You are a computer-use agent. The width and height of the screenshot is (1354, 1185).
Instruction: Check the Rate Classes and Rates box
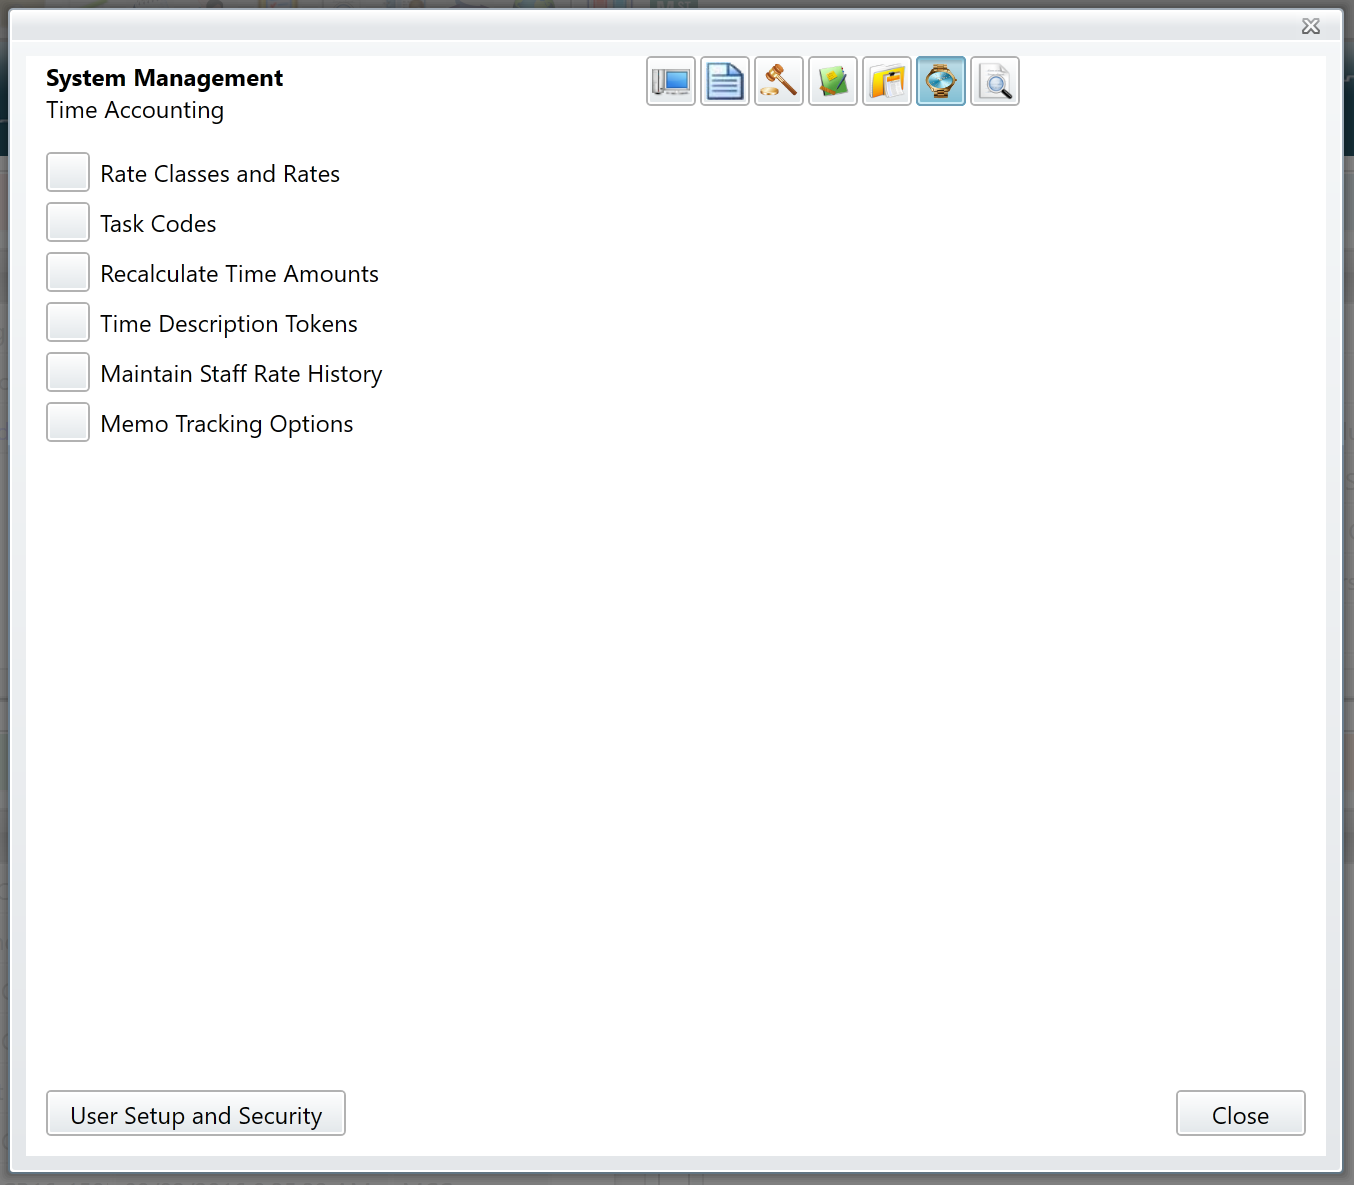coord(67,171)
